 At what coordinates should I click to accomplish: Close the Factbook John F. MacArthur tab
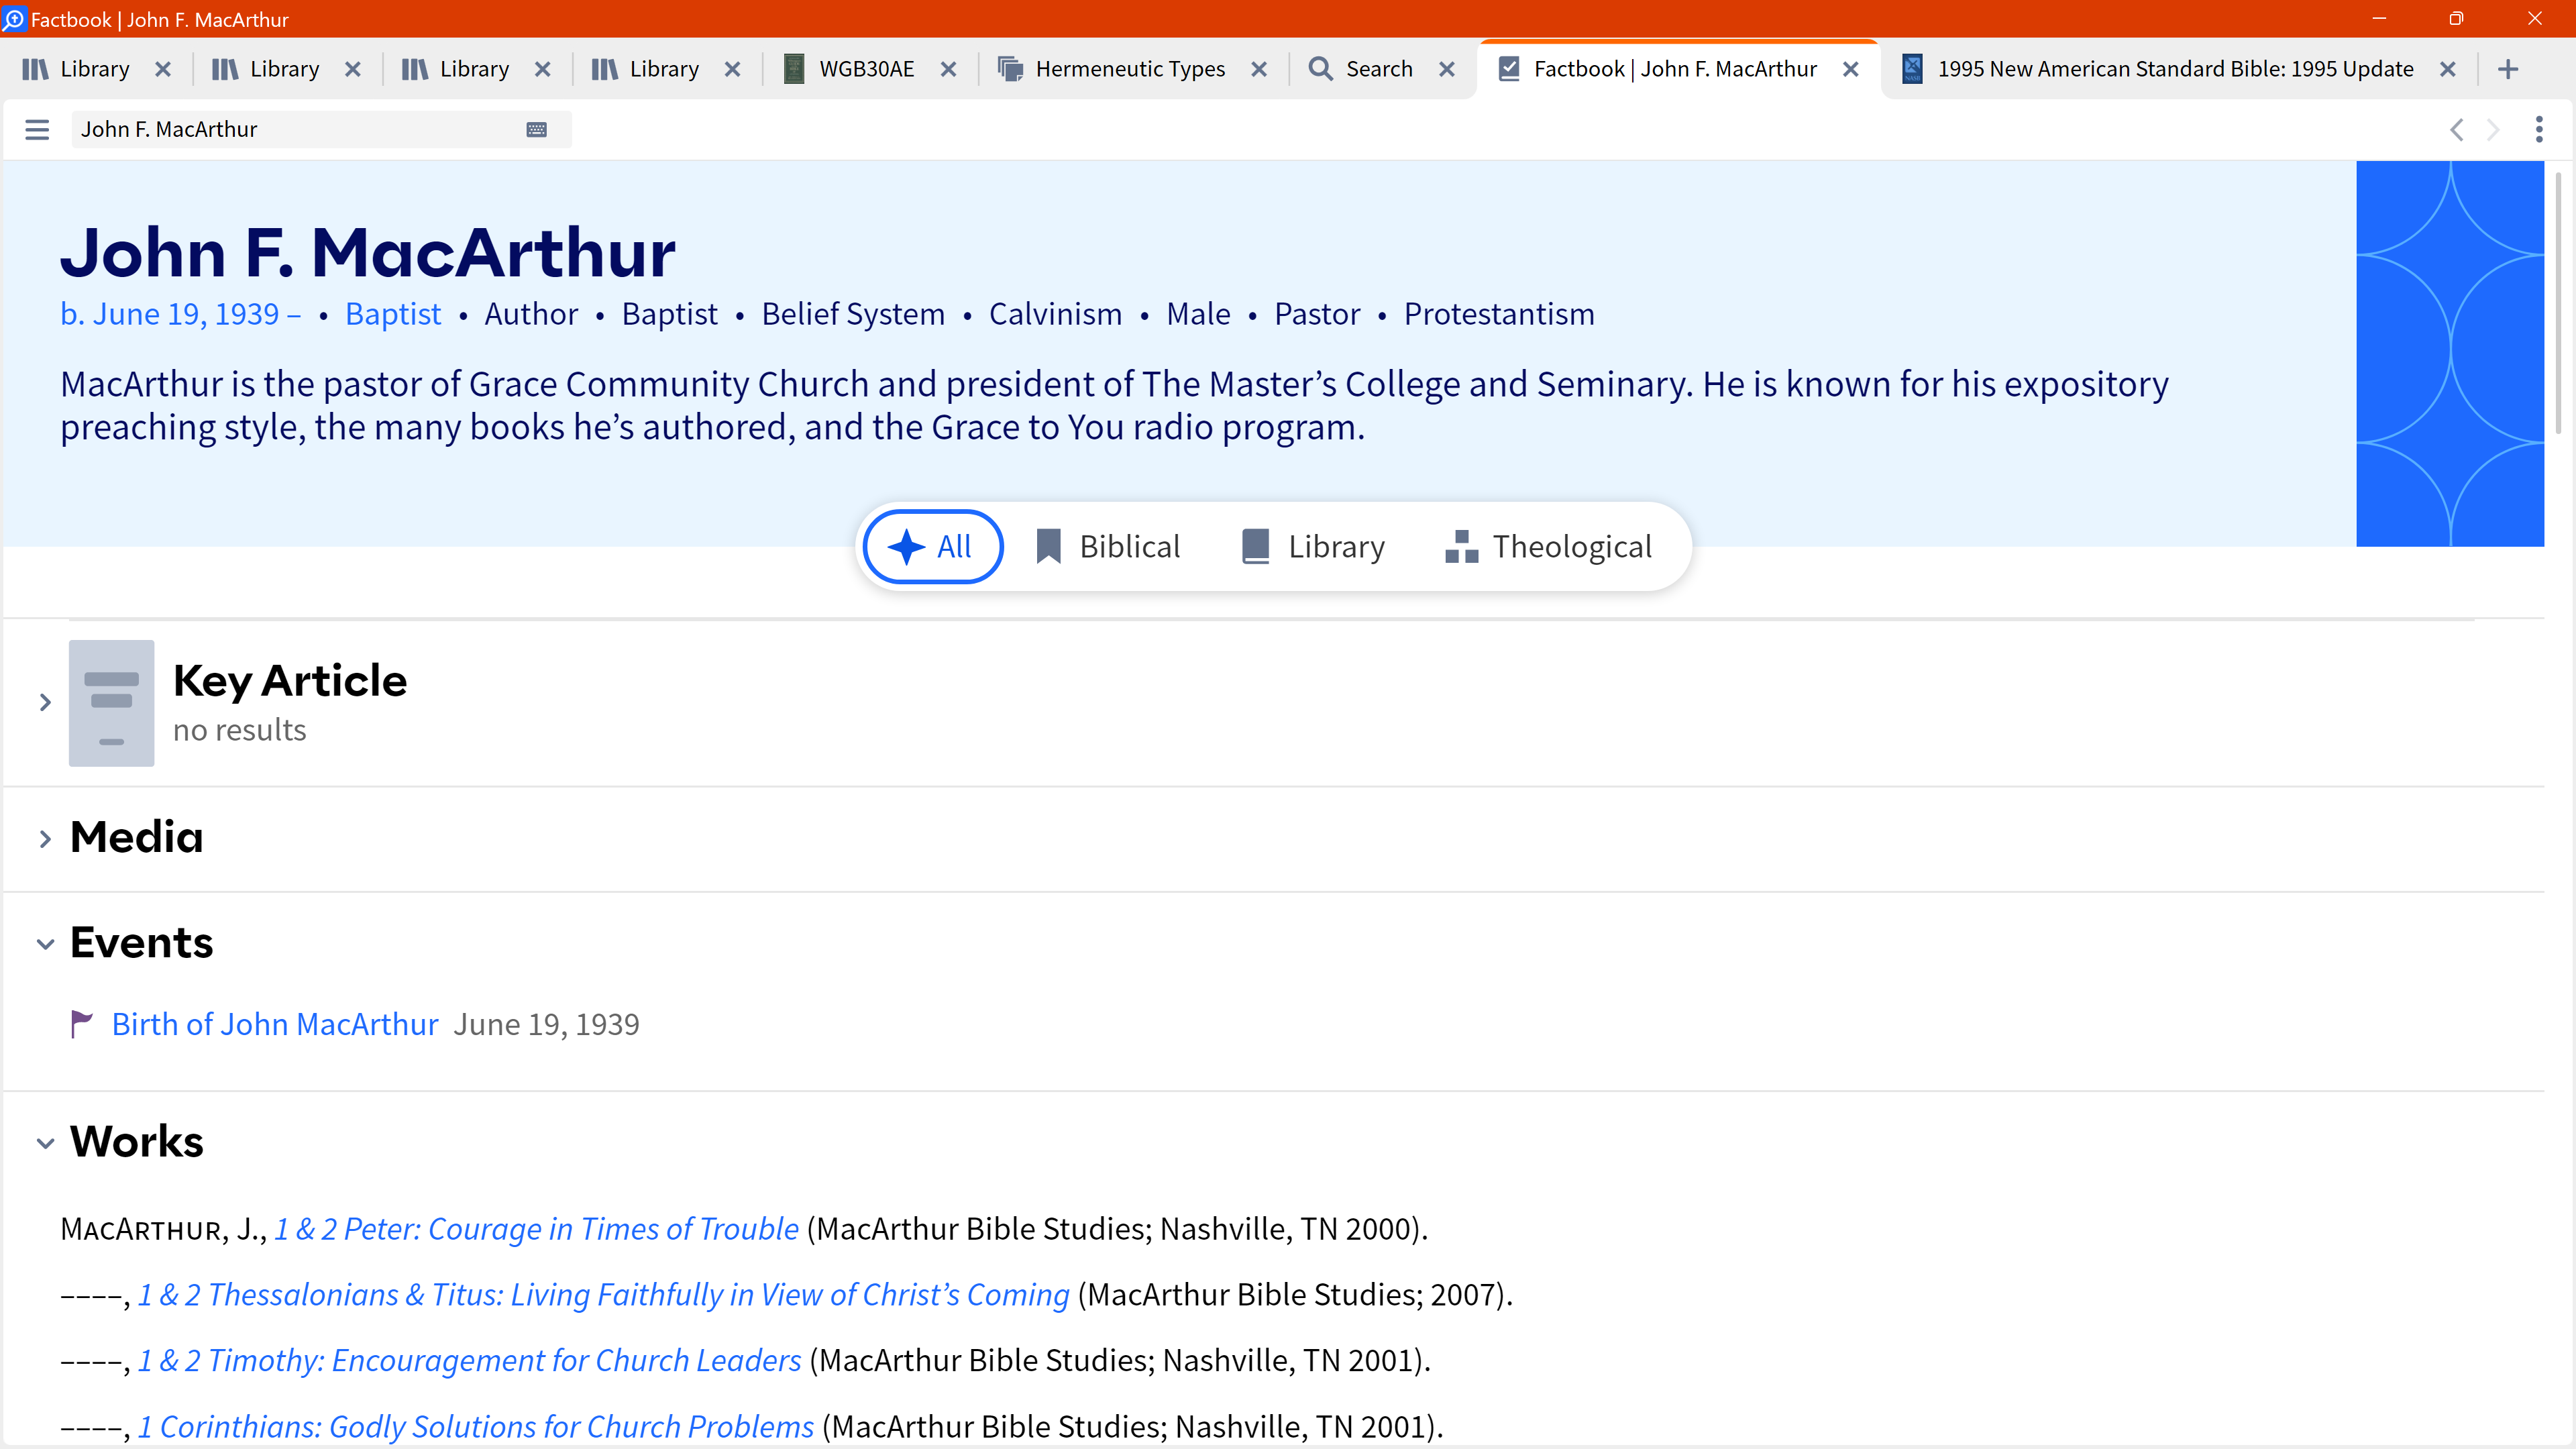[x=1851, y=69]
